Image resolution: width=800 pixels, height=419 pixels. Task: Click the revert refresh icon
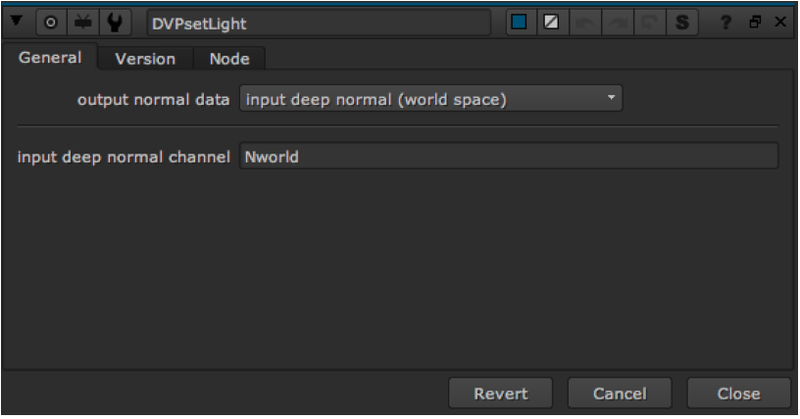(x=649, y=22)
